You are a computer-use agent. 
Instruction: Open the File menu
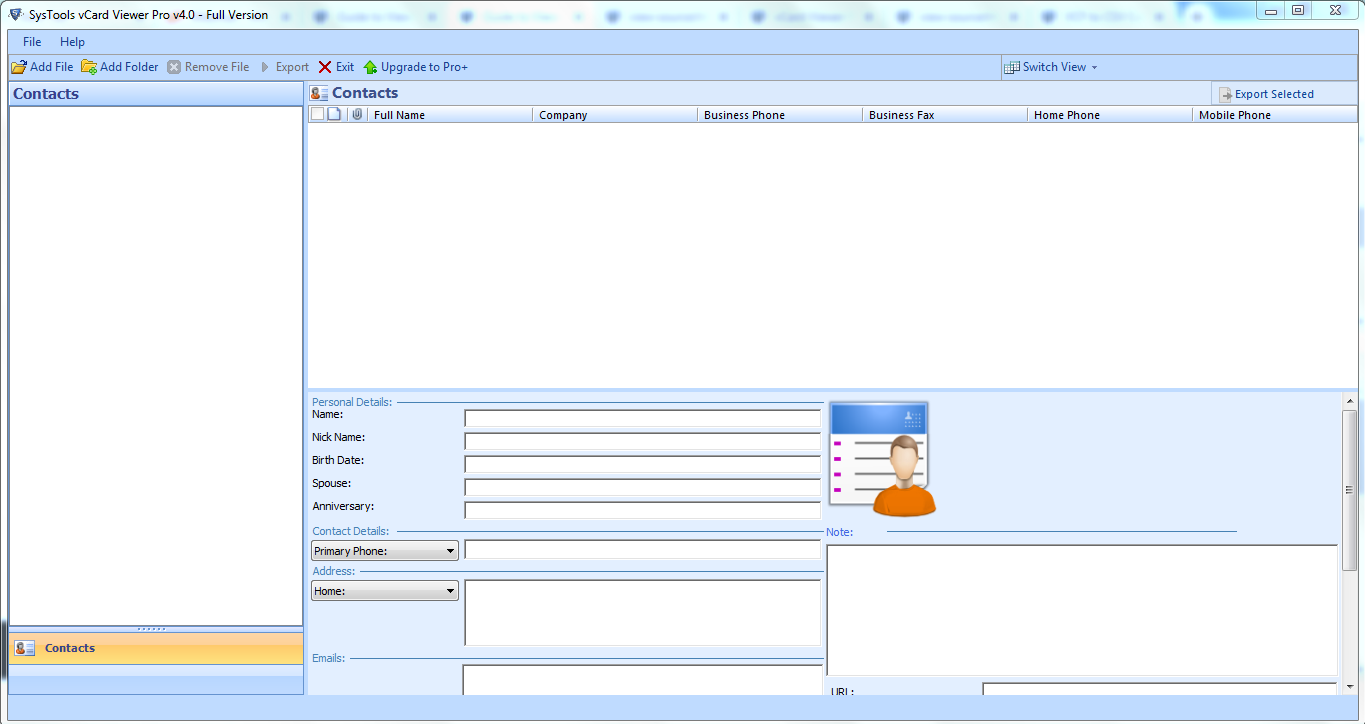click(32, 42)
